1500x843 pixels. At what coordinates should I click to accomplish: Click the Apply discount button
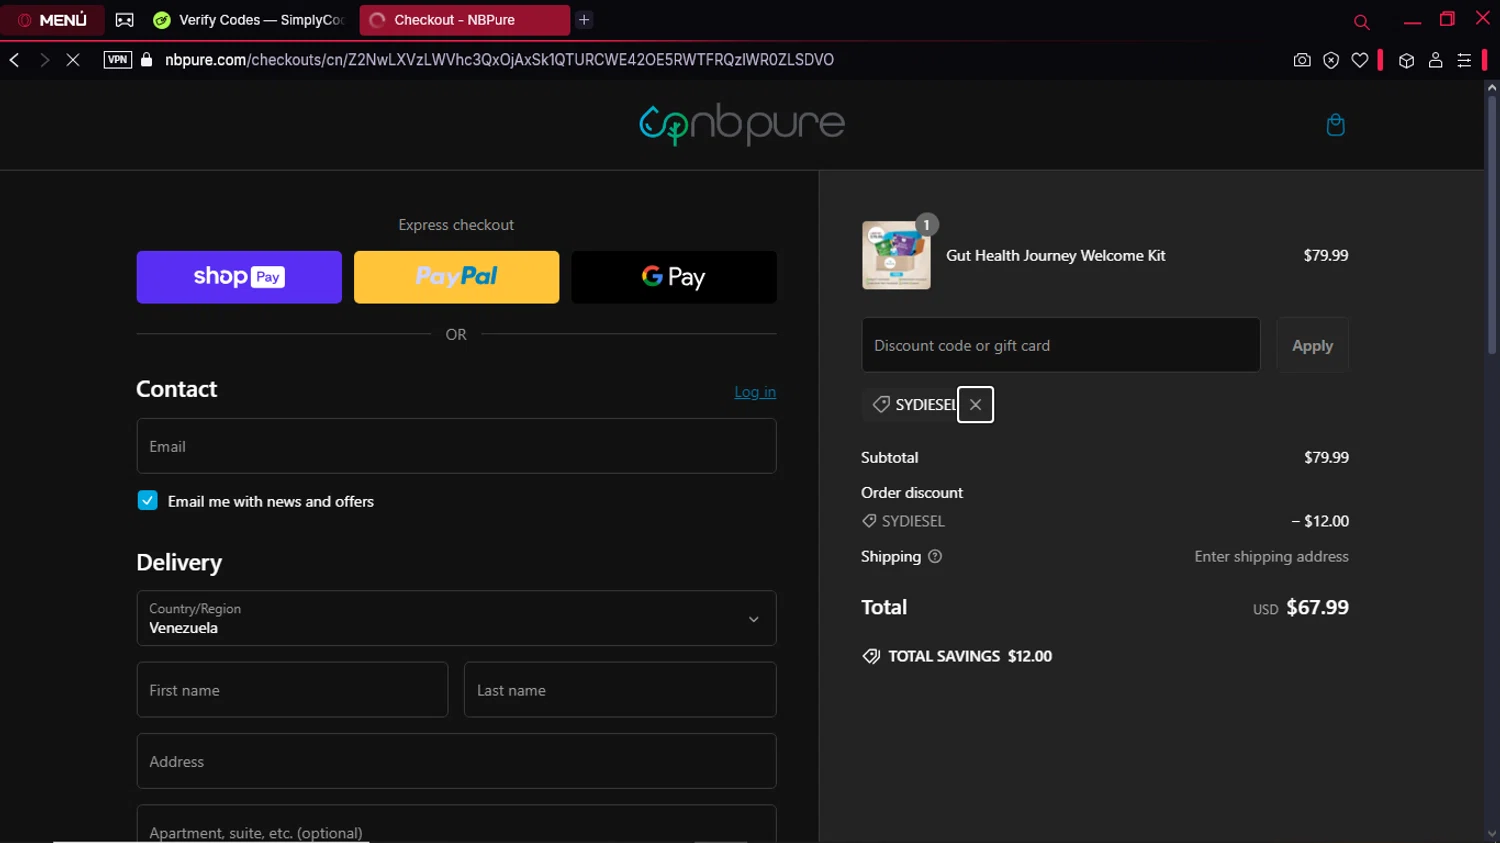pos(1312,345)
